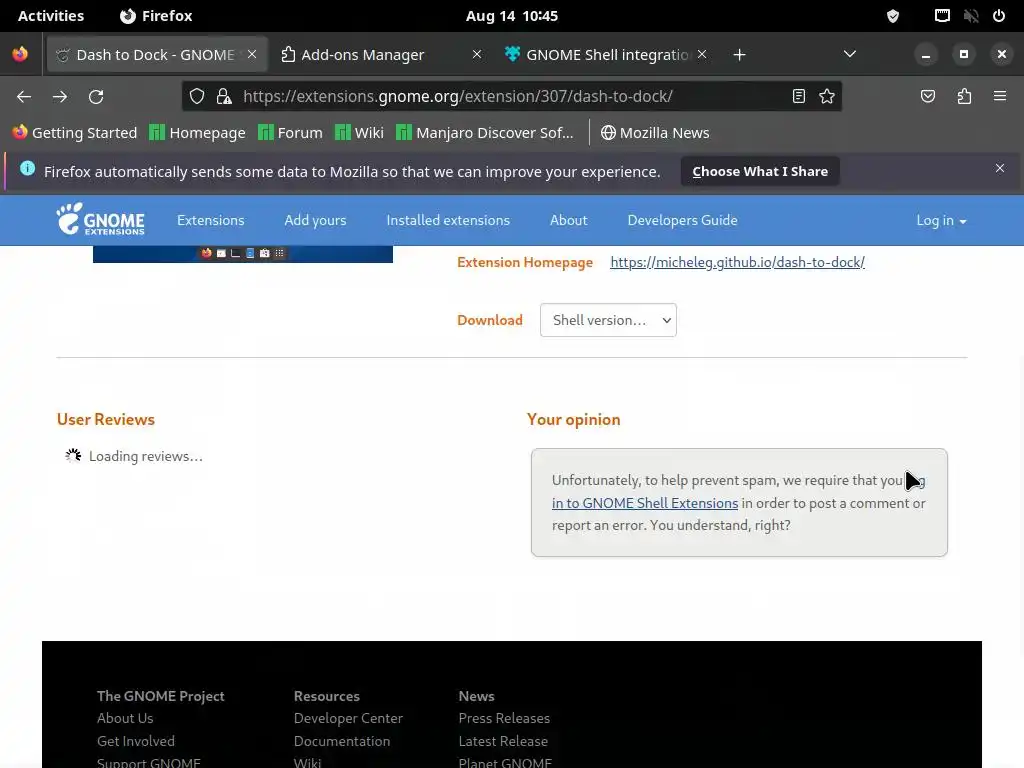Click the info icon in the notification bar

pos(27,168)
